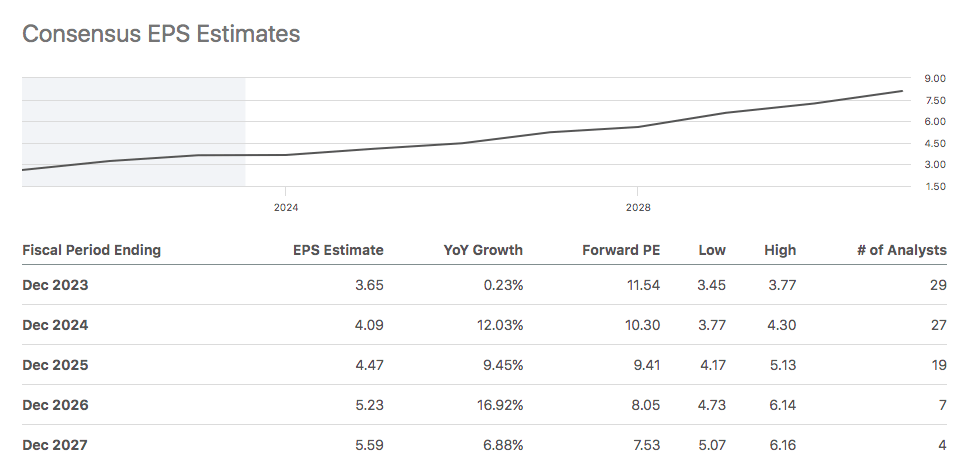
Task: Sort by Fiscal Period Ending column header
Action: click(x=91, y=250)
